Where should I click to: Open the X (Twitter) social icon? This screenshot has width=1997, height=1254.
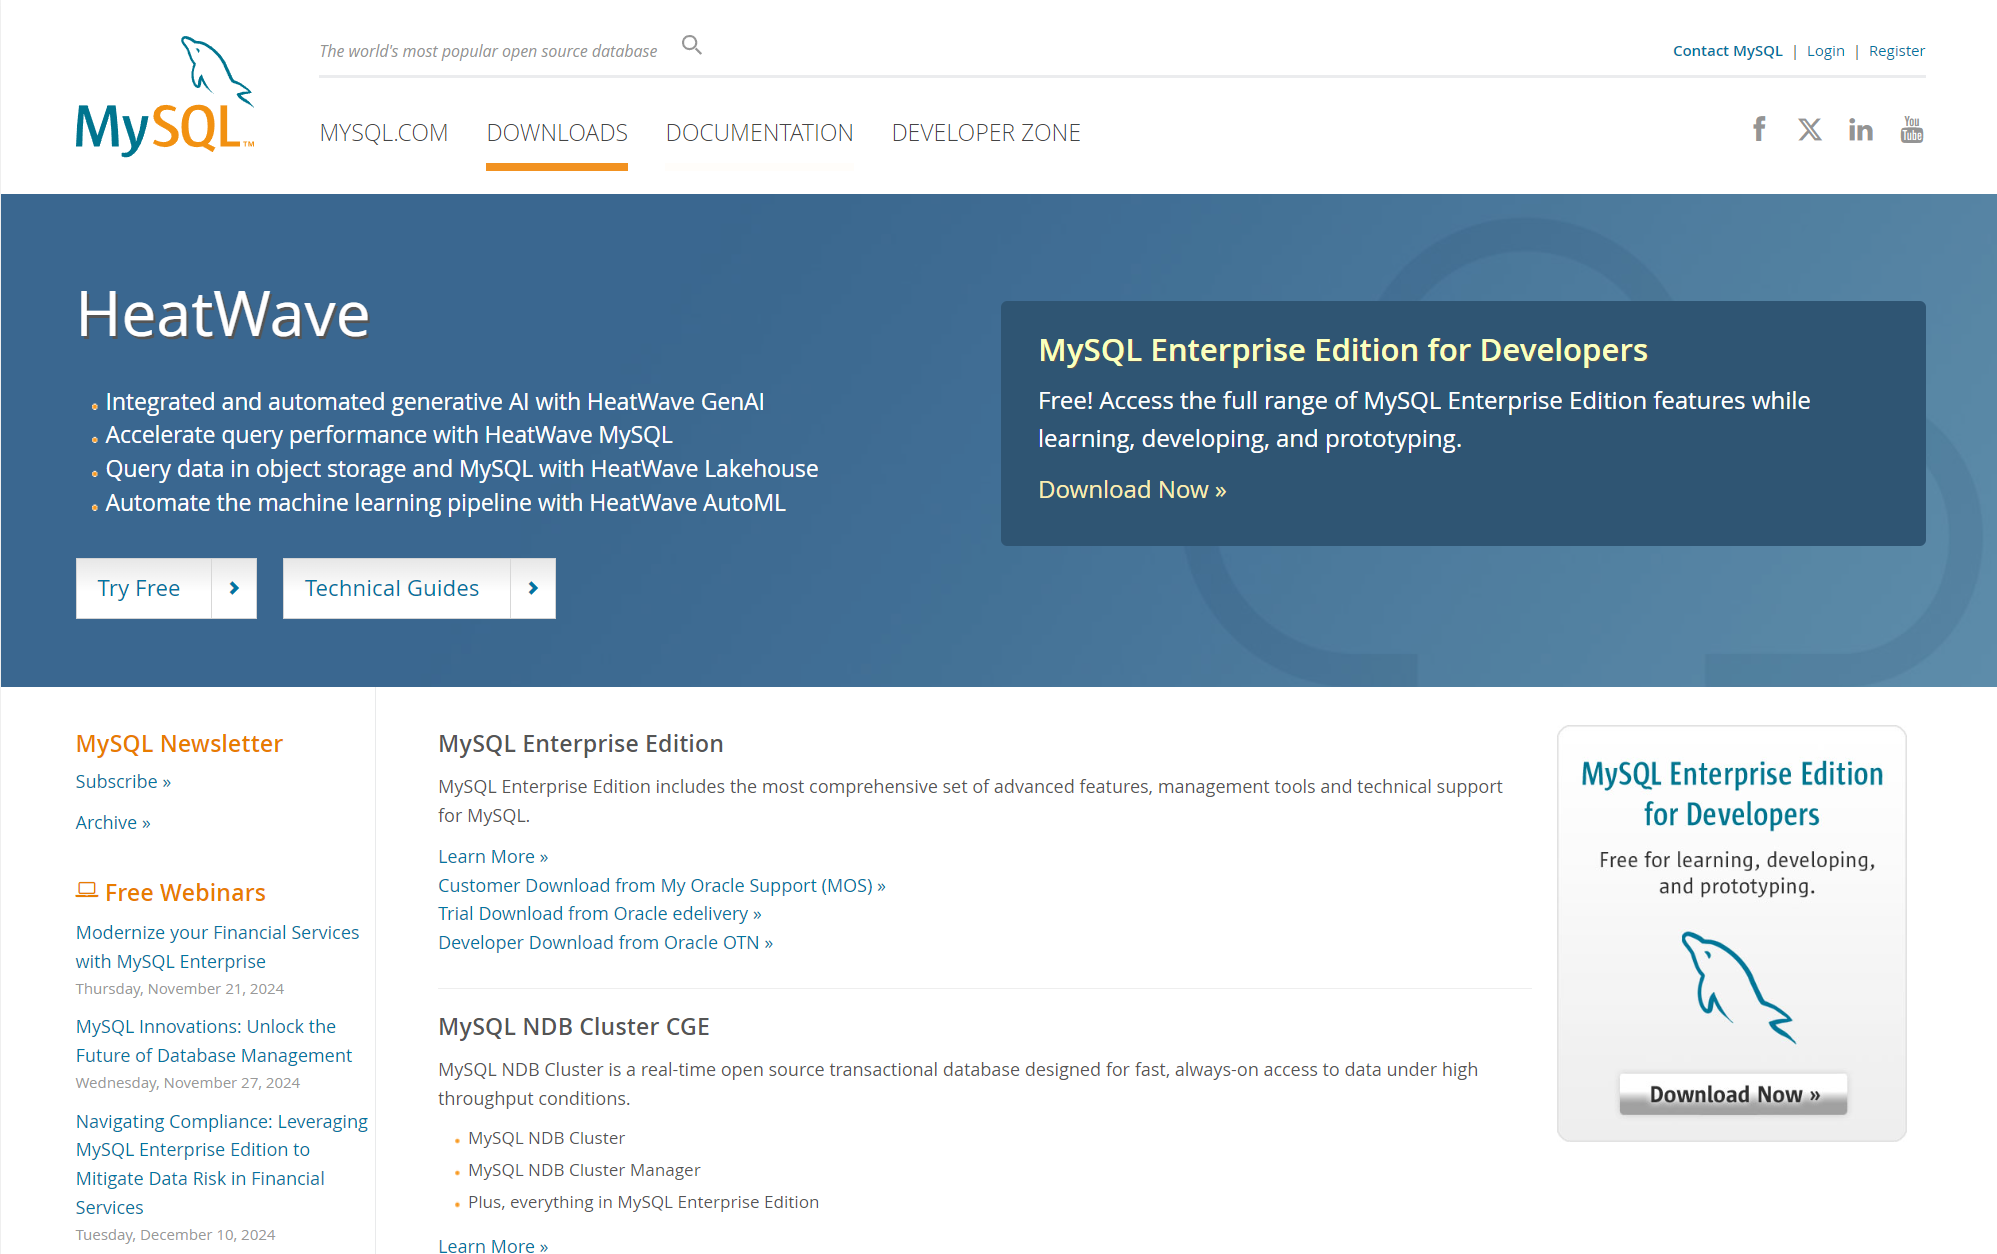pos(1809,130)
